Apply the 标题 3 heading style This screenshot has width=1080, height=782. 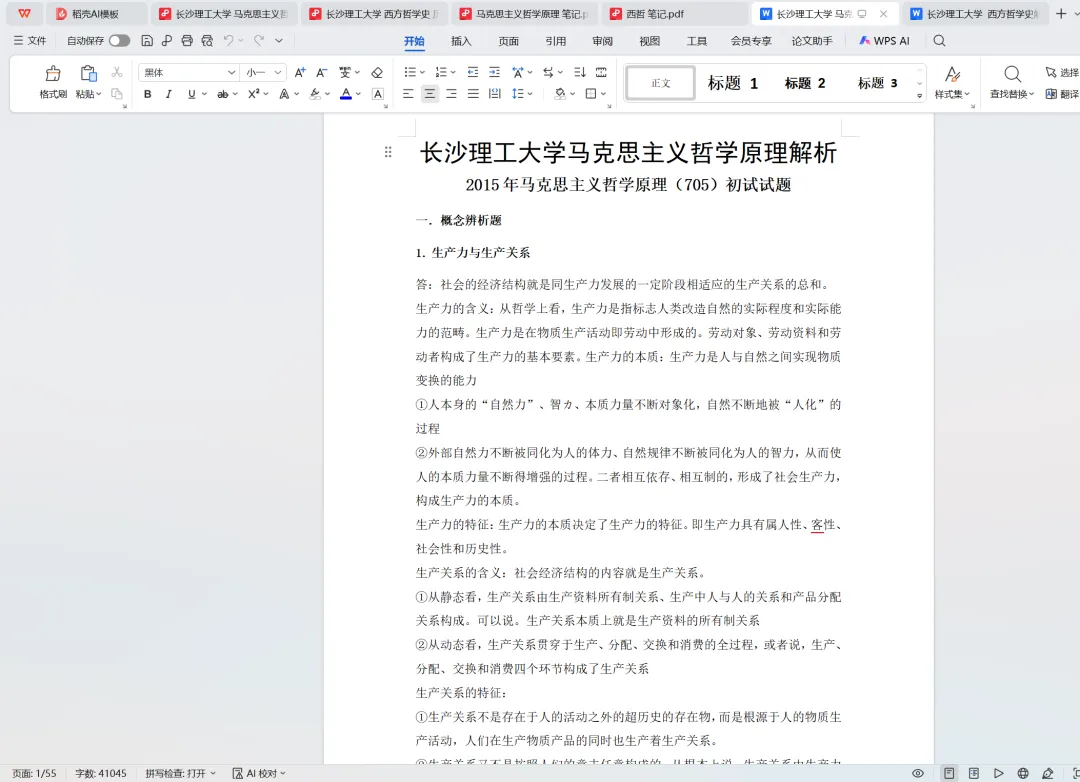(x=877, y=83)
